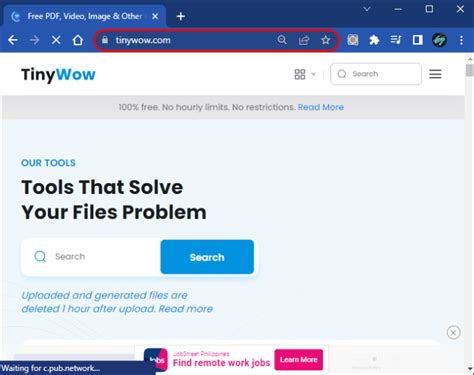The width and height of the screenshot is (474, 375).
Task: Go back using the browser back arrow
Action: [13, 40]
